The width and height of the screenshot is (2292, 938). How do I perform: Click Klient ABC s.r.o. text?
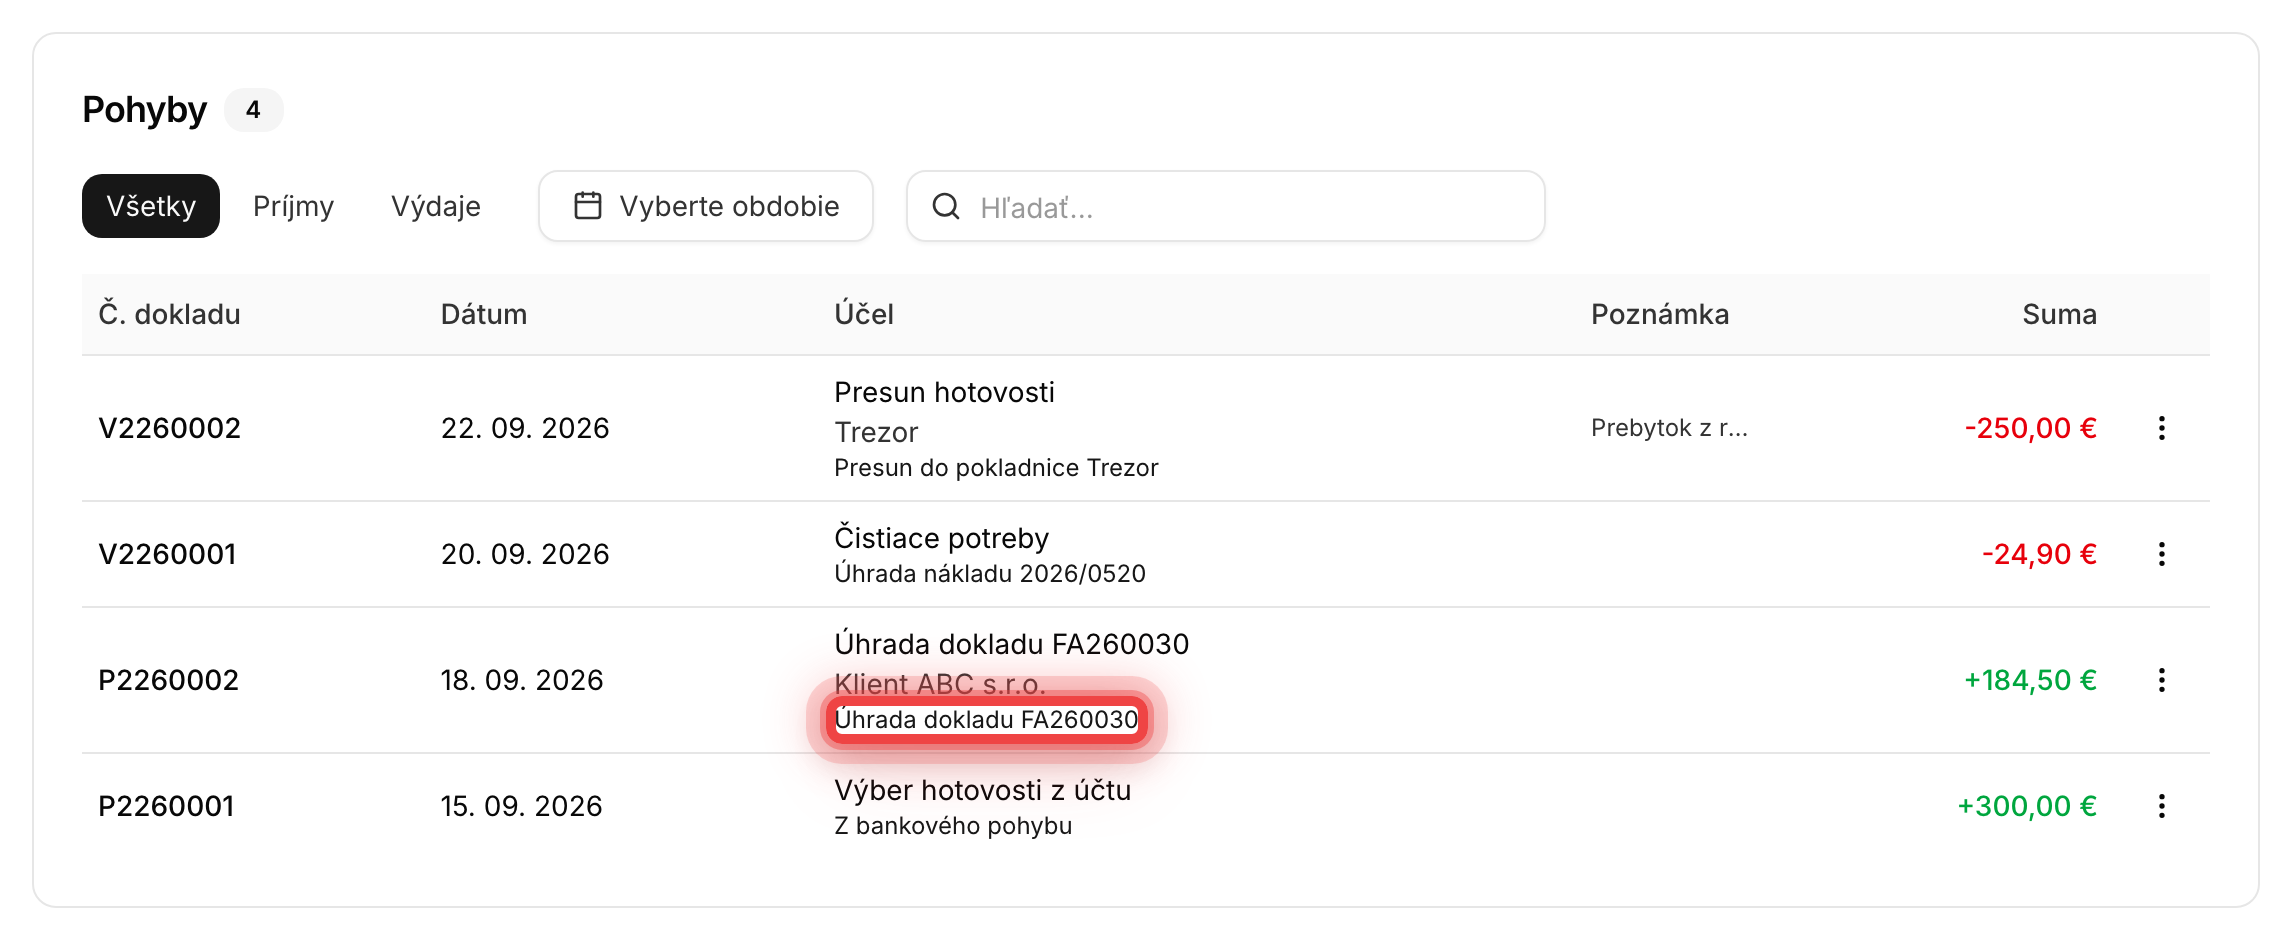pos(940,684)
